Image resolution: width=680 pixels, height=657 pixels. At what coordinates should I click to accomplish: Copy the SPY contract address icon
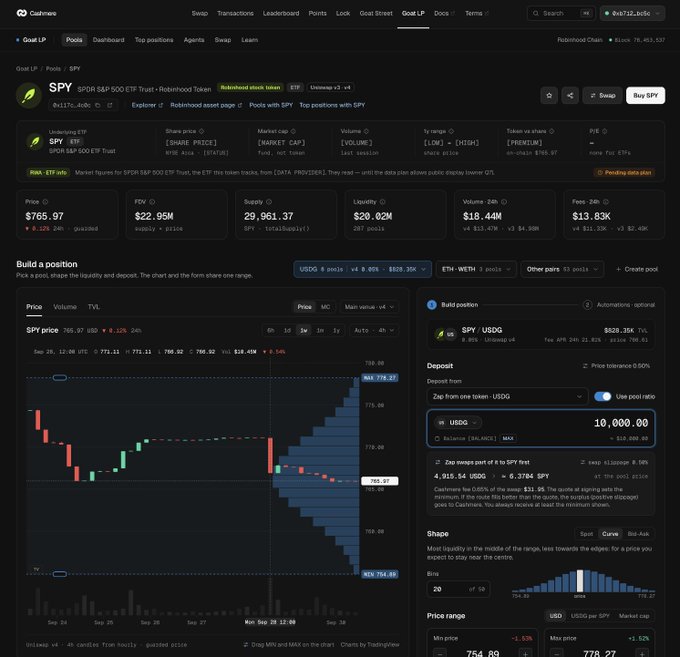tap(98, 105)
